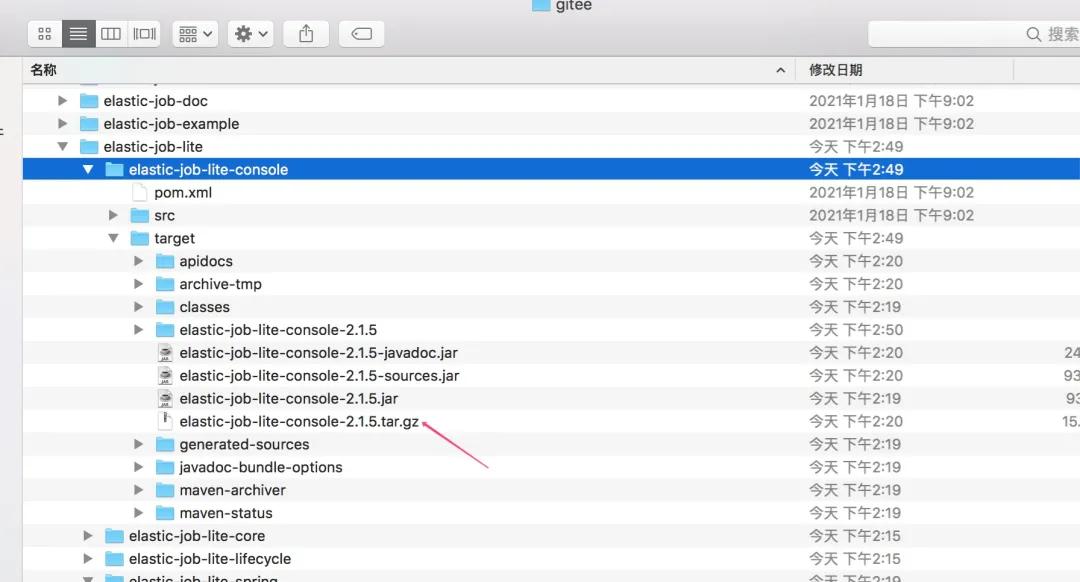Select elastic-job-lite-console-2.1.5.tar.gz file
This screenshot has width=1080, height=582.
click(298, 422)
